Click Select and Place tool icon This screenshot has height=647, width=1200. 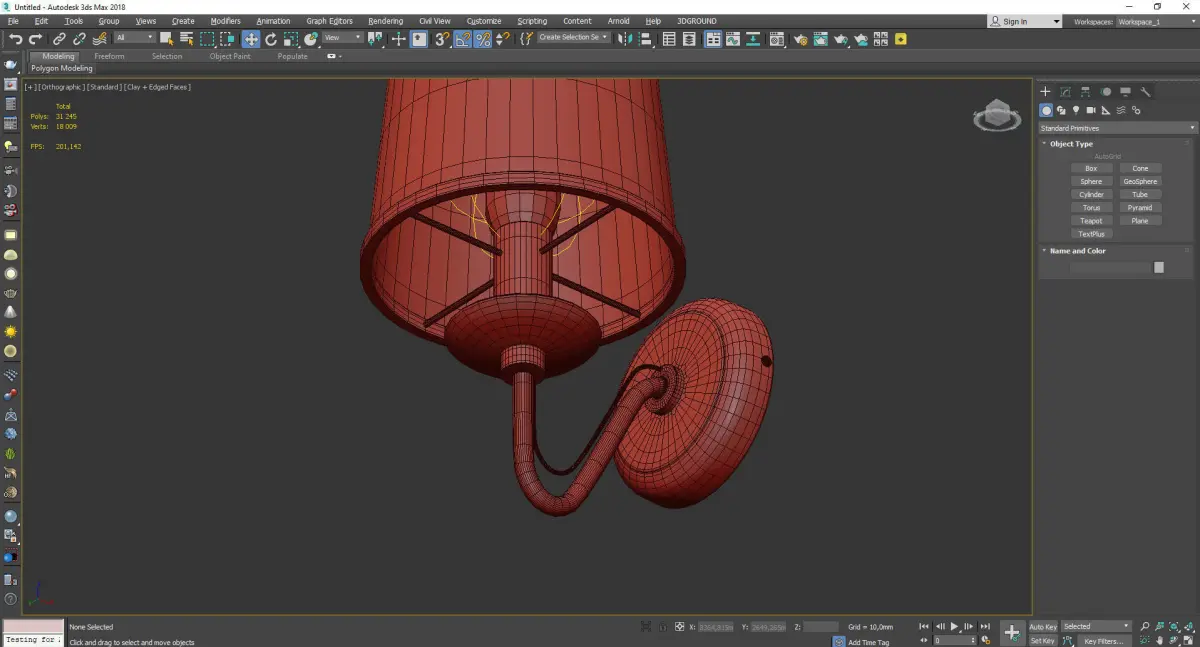pyautogui.click(x=311, y=39)
